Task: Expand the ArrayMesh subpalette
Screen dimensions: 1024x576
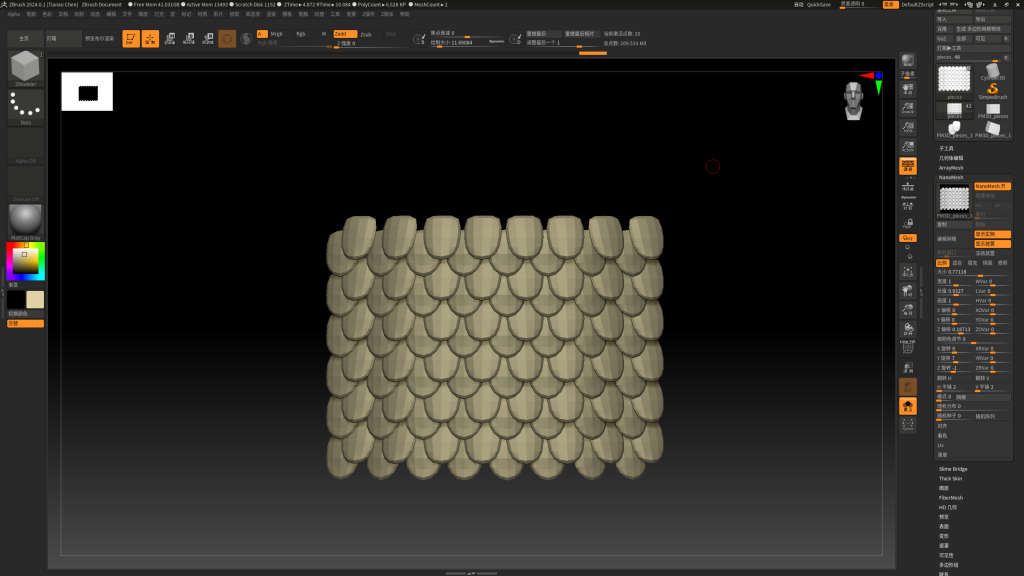Action: 950,168
